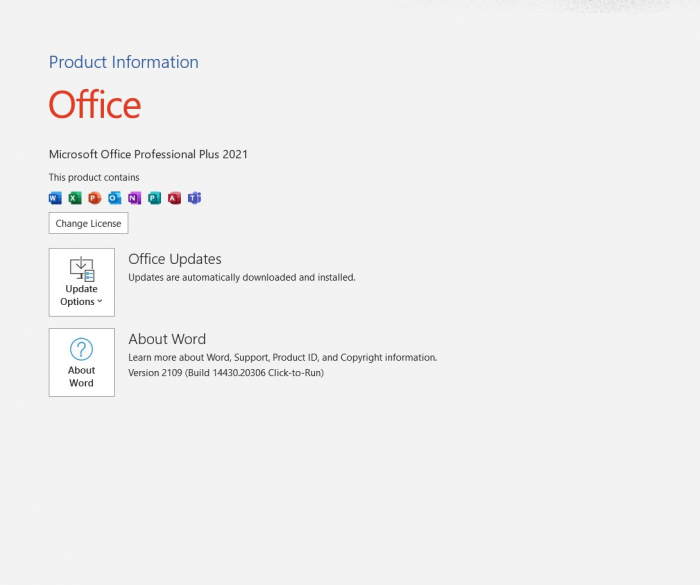The image size is (700, 585).
Task: Click the OneNote app icon
Action: point(134,198)
